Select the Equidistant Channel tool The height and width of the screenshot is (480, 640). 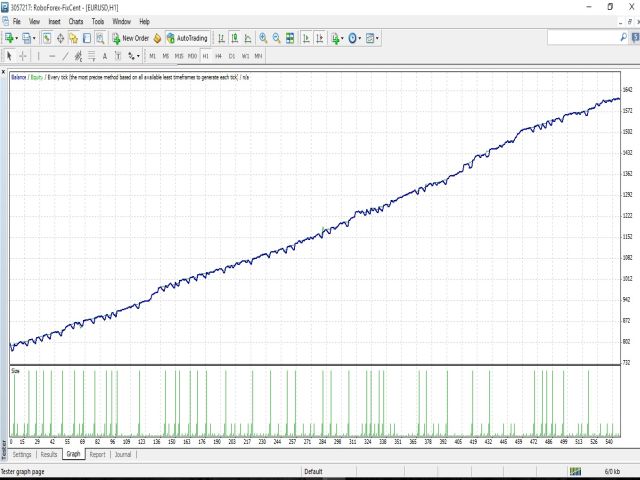coord(78,56)
